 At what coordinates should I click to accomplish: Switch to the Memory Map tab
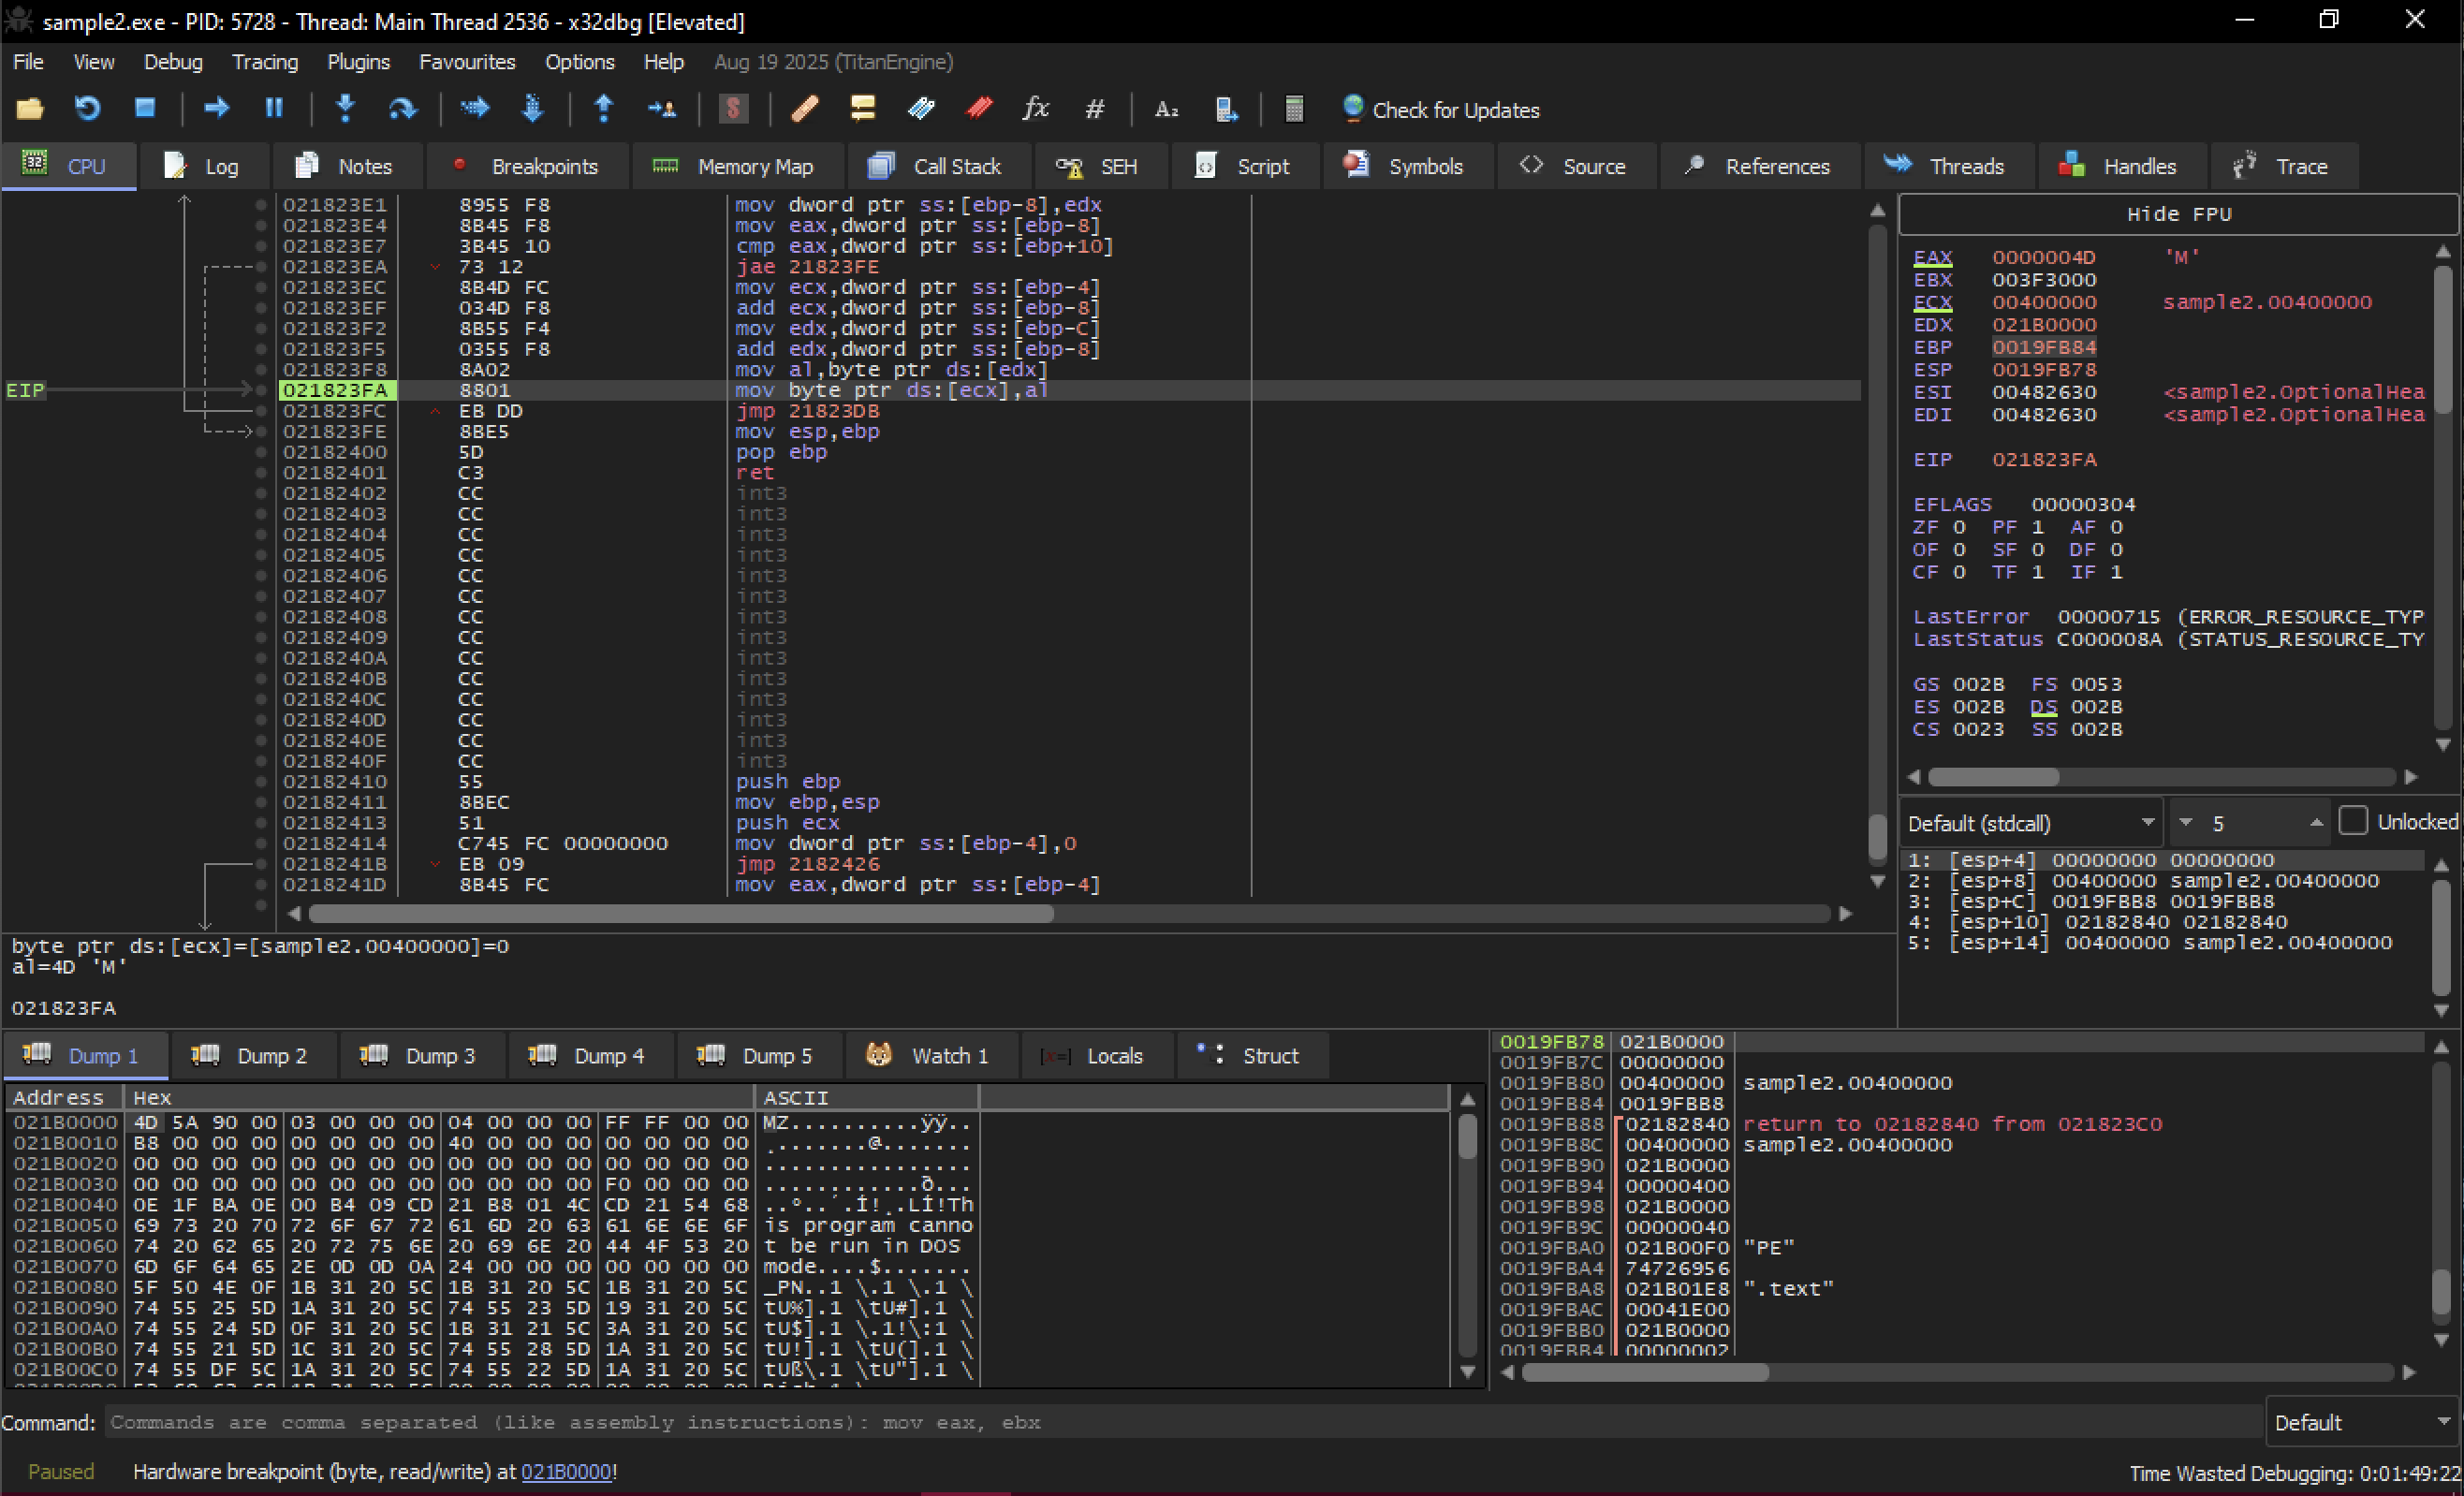click(737, 166)
